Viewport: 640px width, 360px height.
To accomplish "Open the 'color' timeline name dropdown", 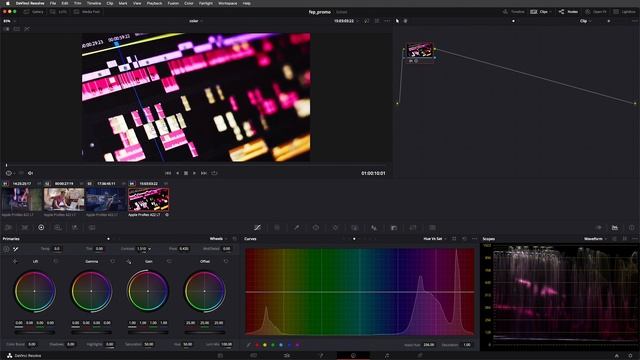I will [196, 21].
